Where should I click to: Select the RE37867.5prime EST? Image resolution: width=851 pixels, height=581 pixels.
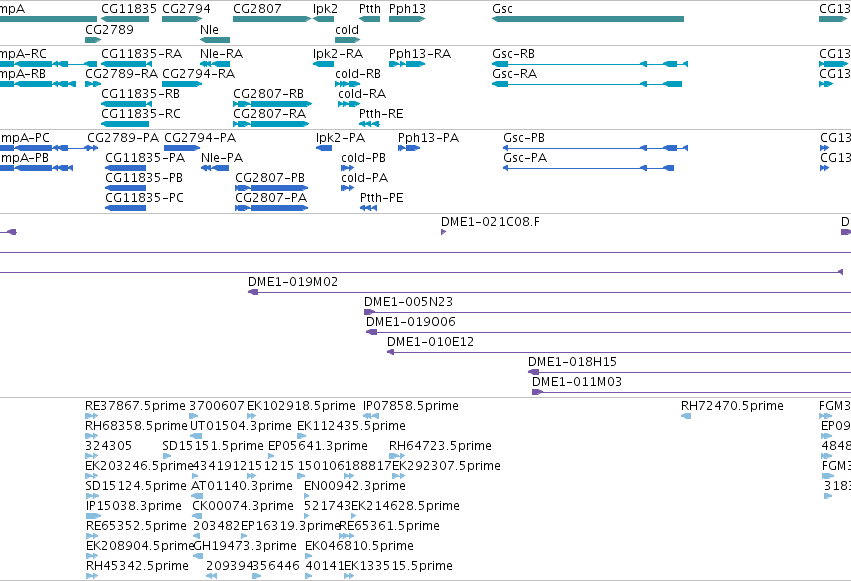coord(92,417)
